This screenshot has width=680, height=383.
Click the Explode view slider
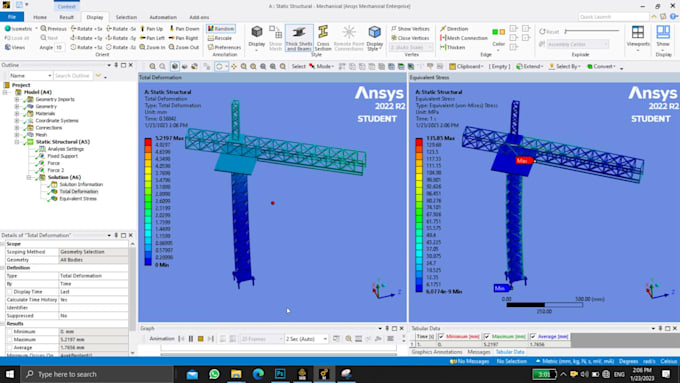tap(592, 31)
